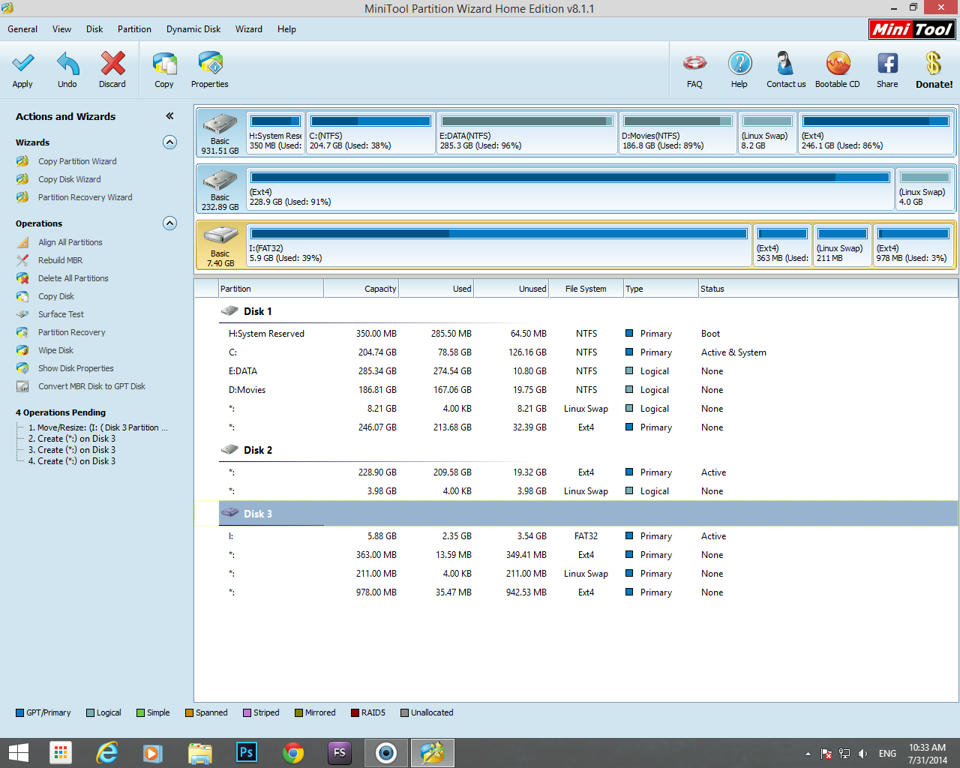The image size is (960, 768).
Task: Open the partition Properties tool
Action: pyautogui.click(x=209, y=65)
